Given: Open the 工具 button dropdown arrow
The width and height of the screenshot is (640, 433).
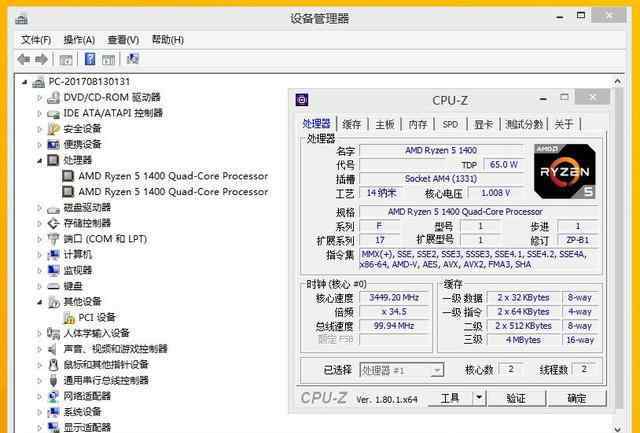Looking at the screenshot, I should [479, 397].
